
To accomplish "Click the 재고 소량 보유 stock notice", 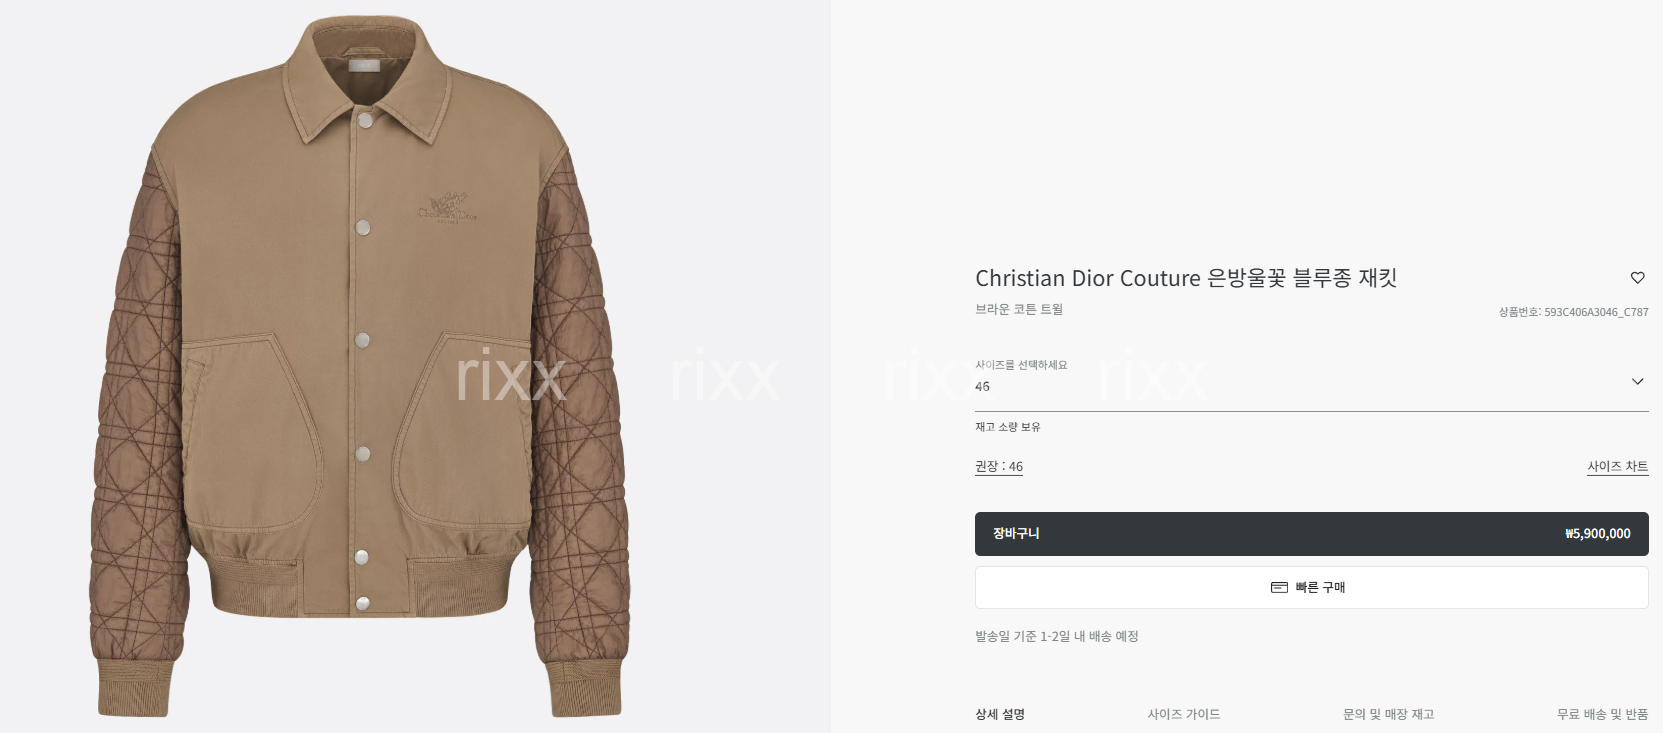I will tap(1008, 427).
